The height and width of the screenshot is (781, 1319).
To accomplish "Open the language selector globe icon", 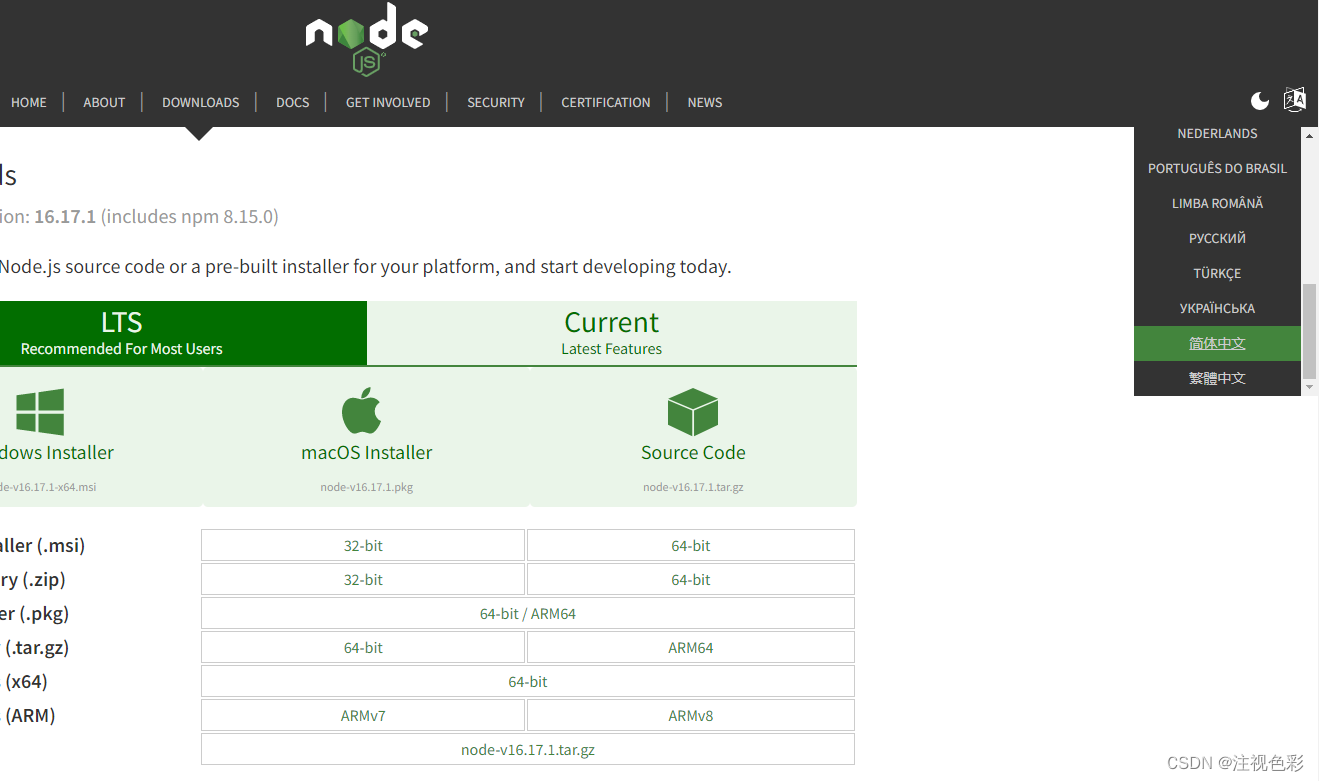I will click(1294, 100).
